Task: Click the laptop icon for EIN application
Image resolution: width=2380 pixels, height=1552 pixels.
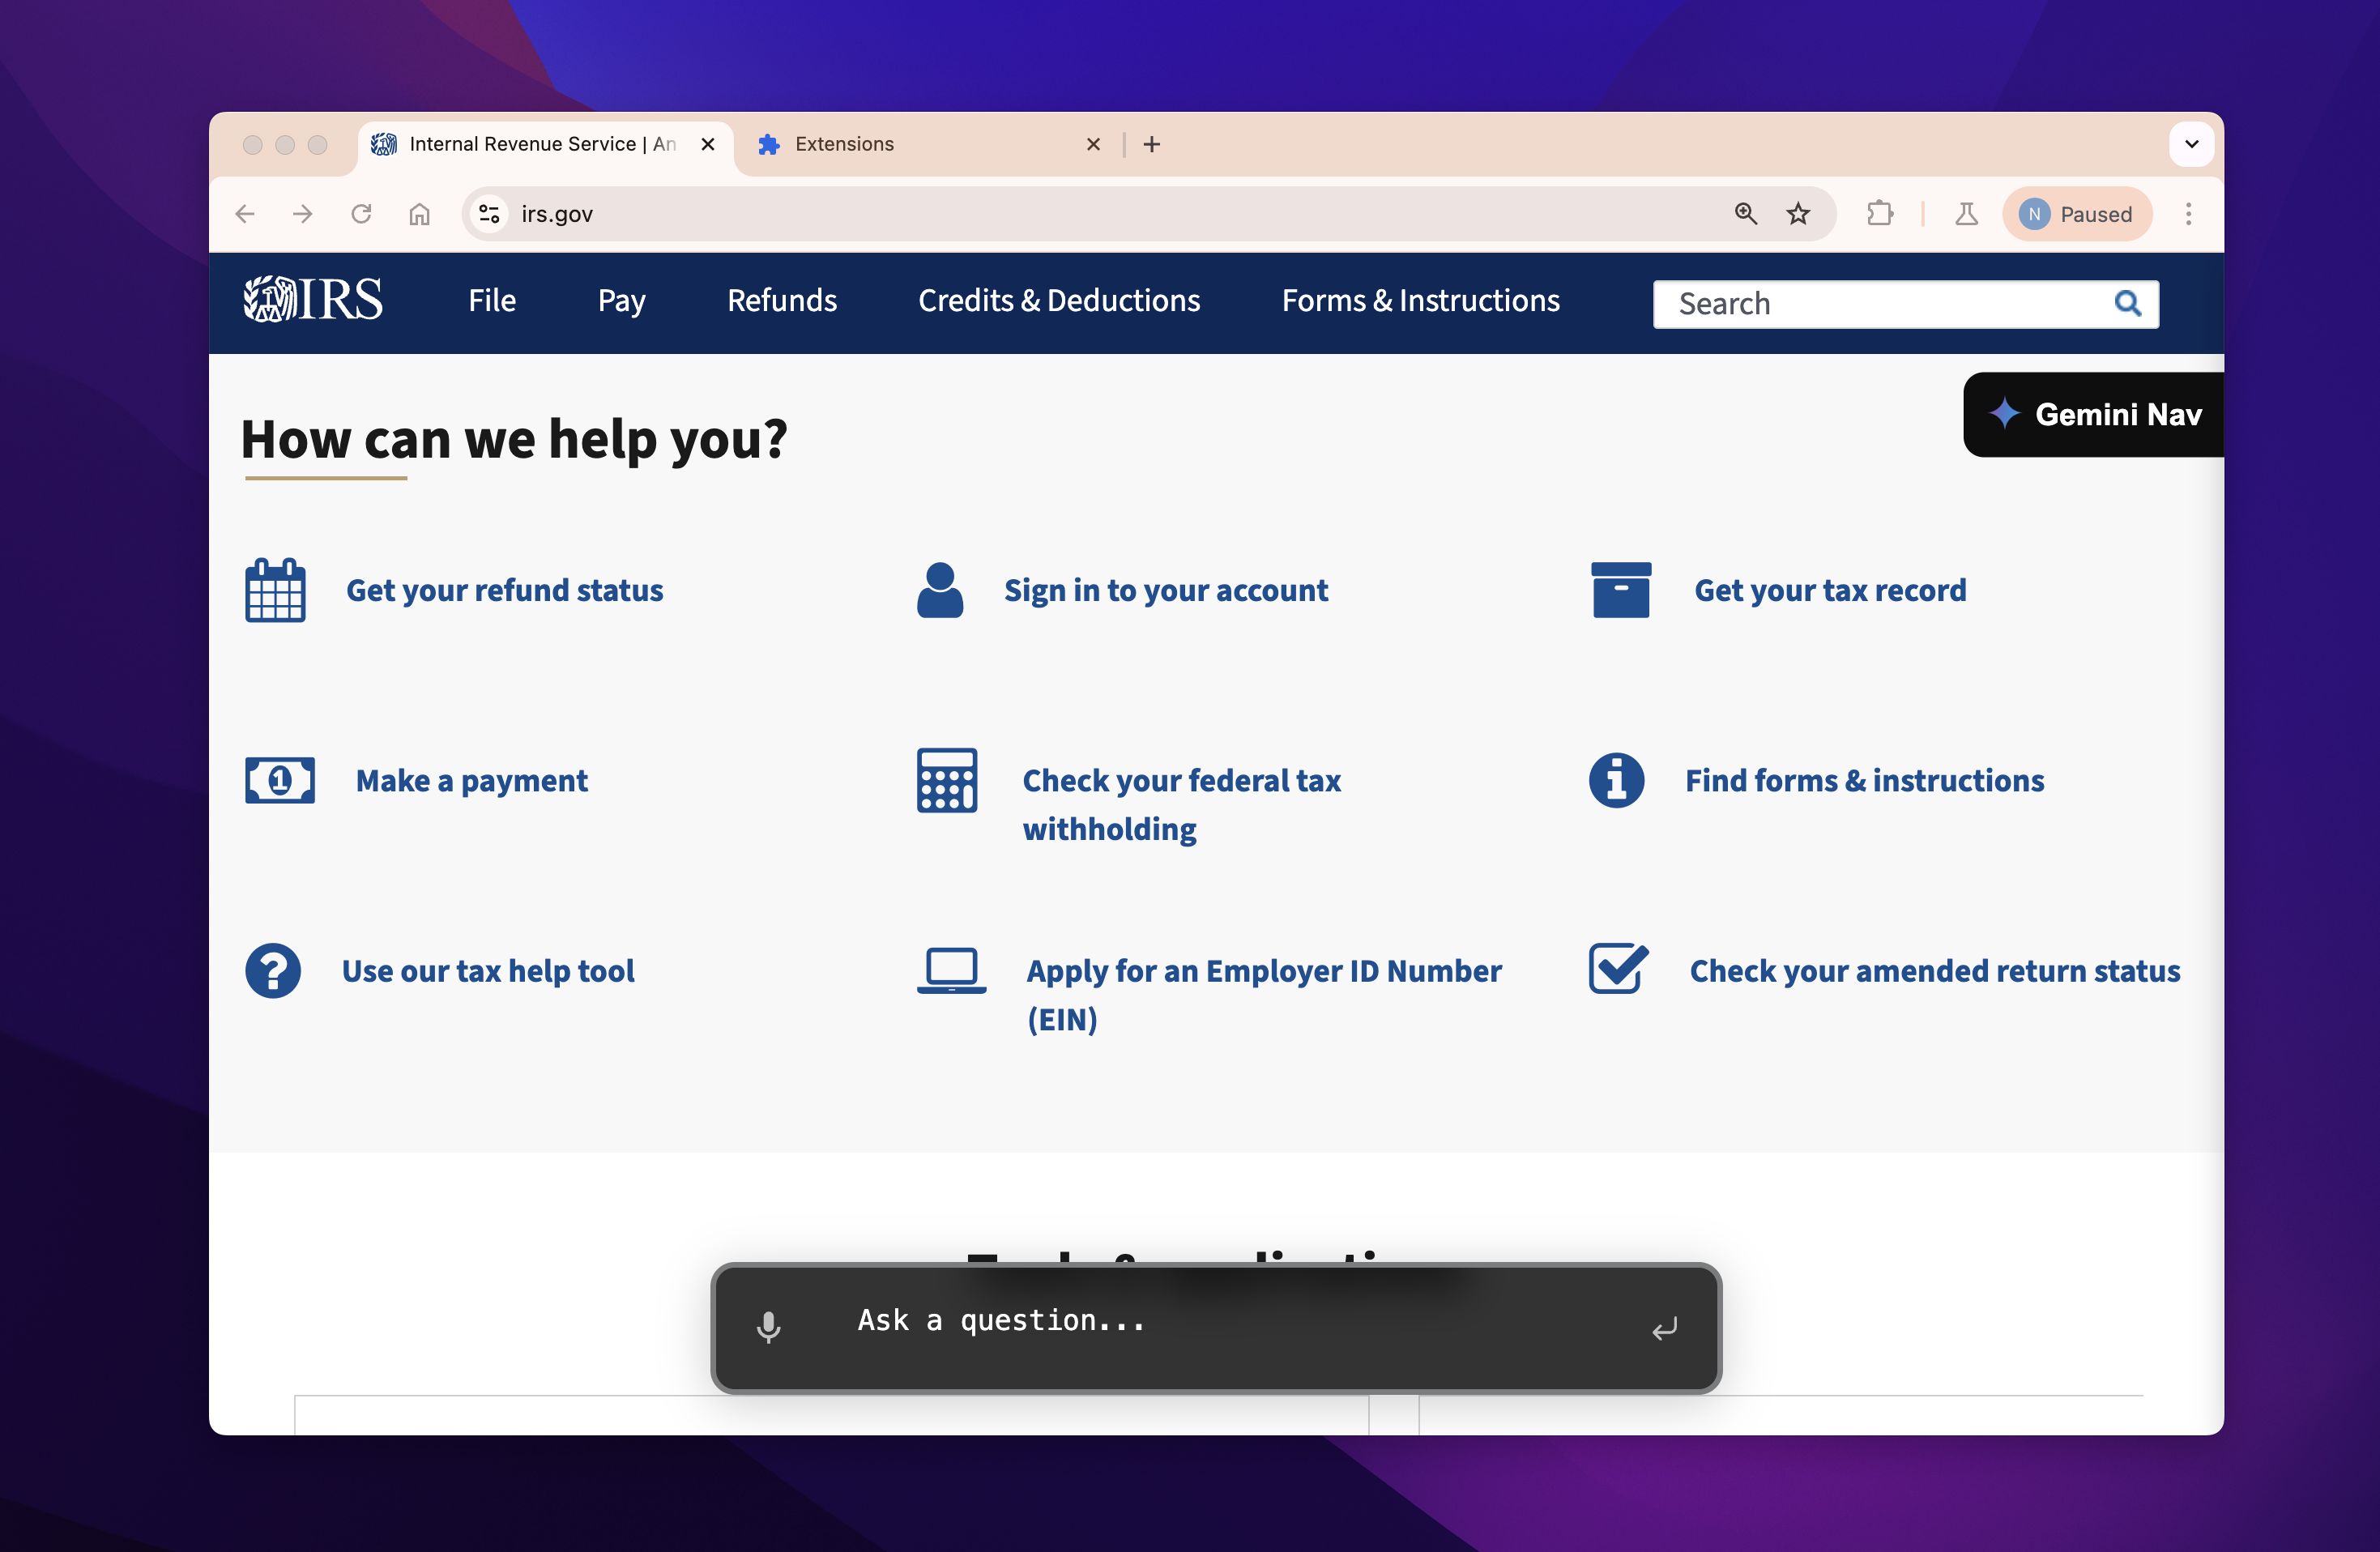Action: tap(950, 970)
